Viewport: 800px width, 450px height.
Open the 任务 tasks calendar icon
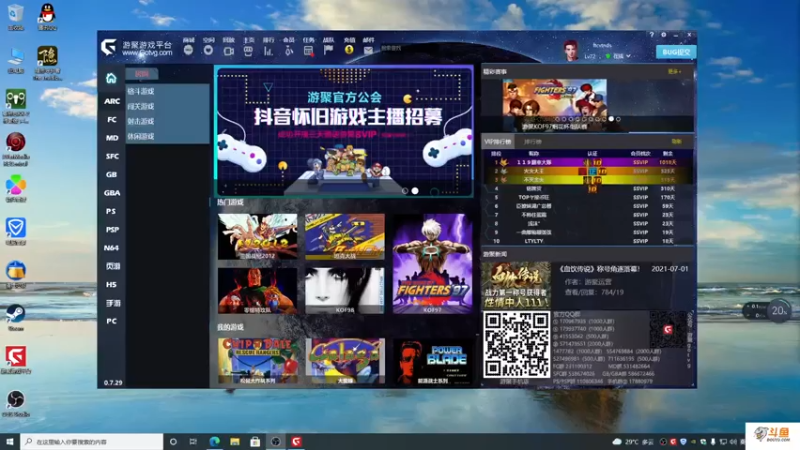click(308, 51)
